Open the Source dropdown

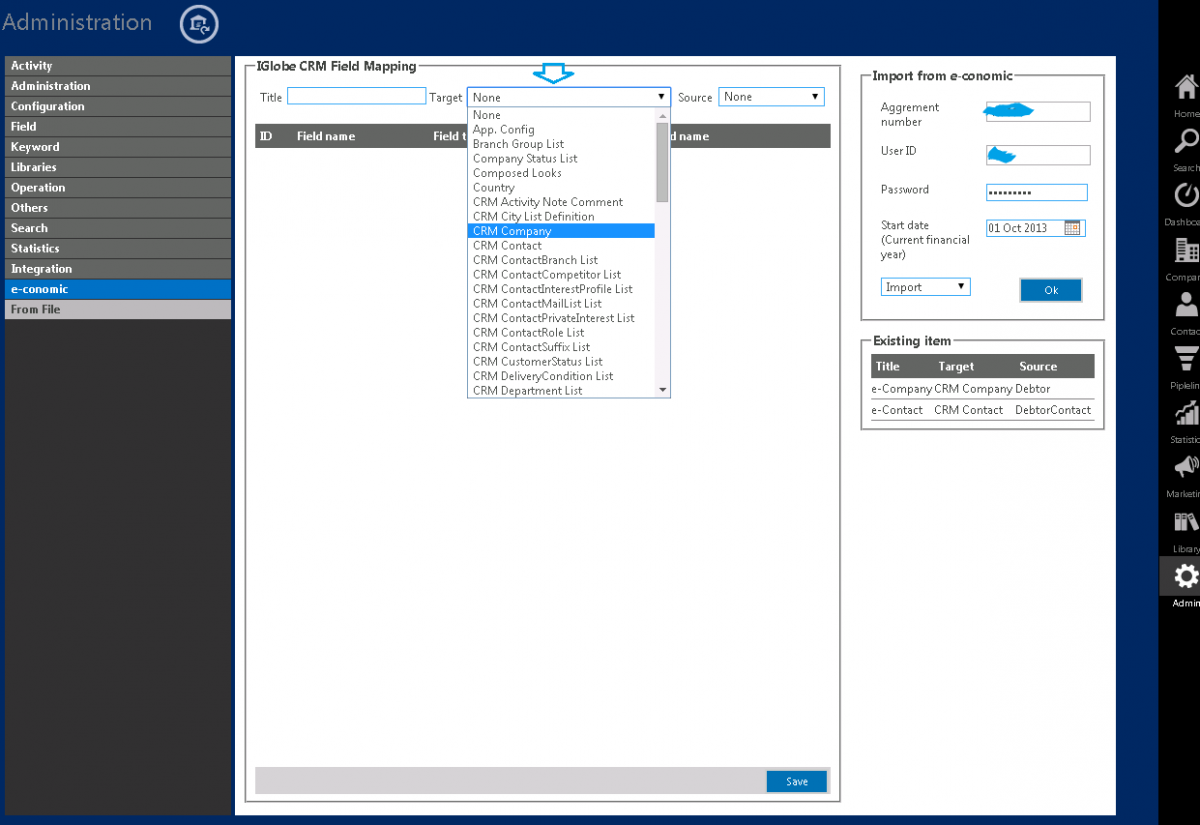(771, 97)
